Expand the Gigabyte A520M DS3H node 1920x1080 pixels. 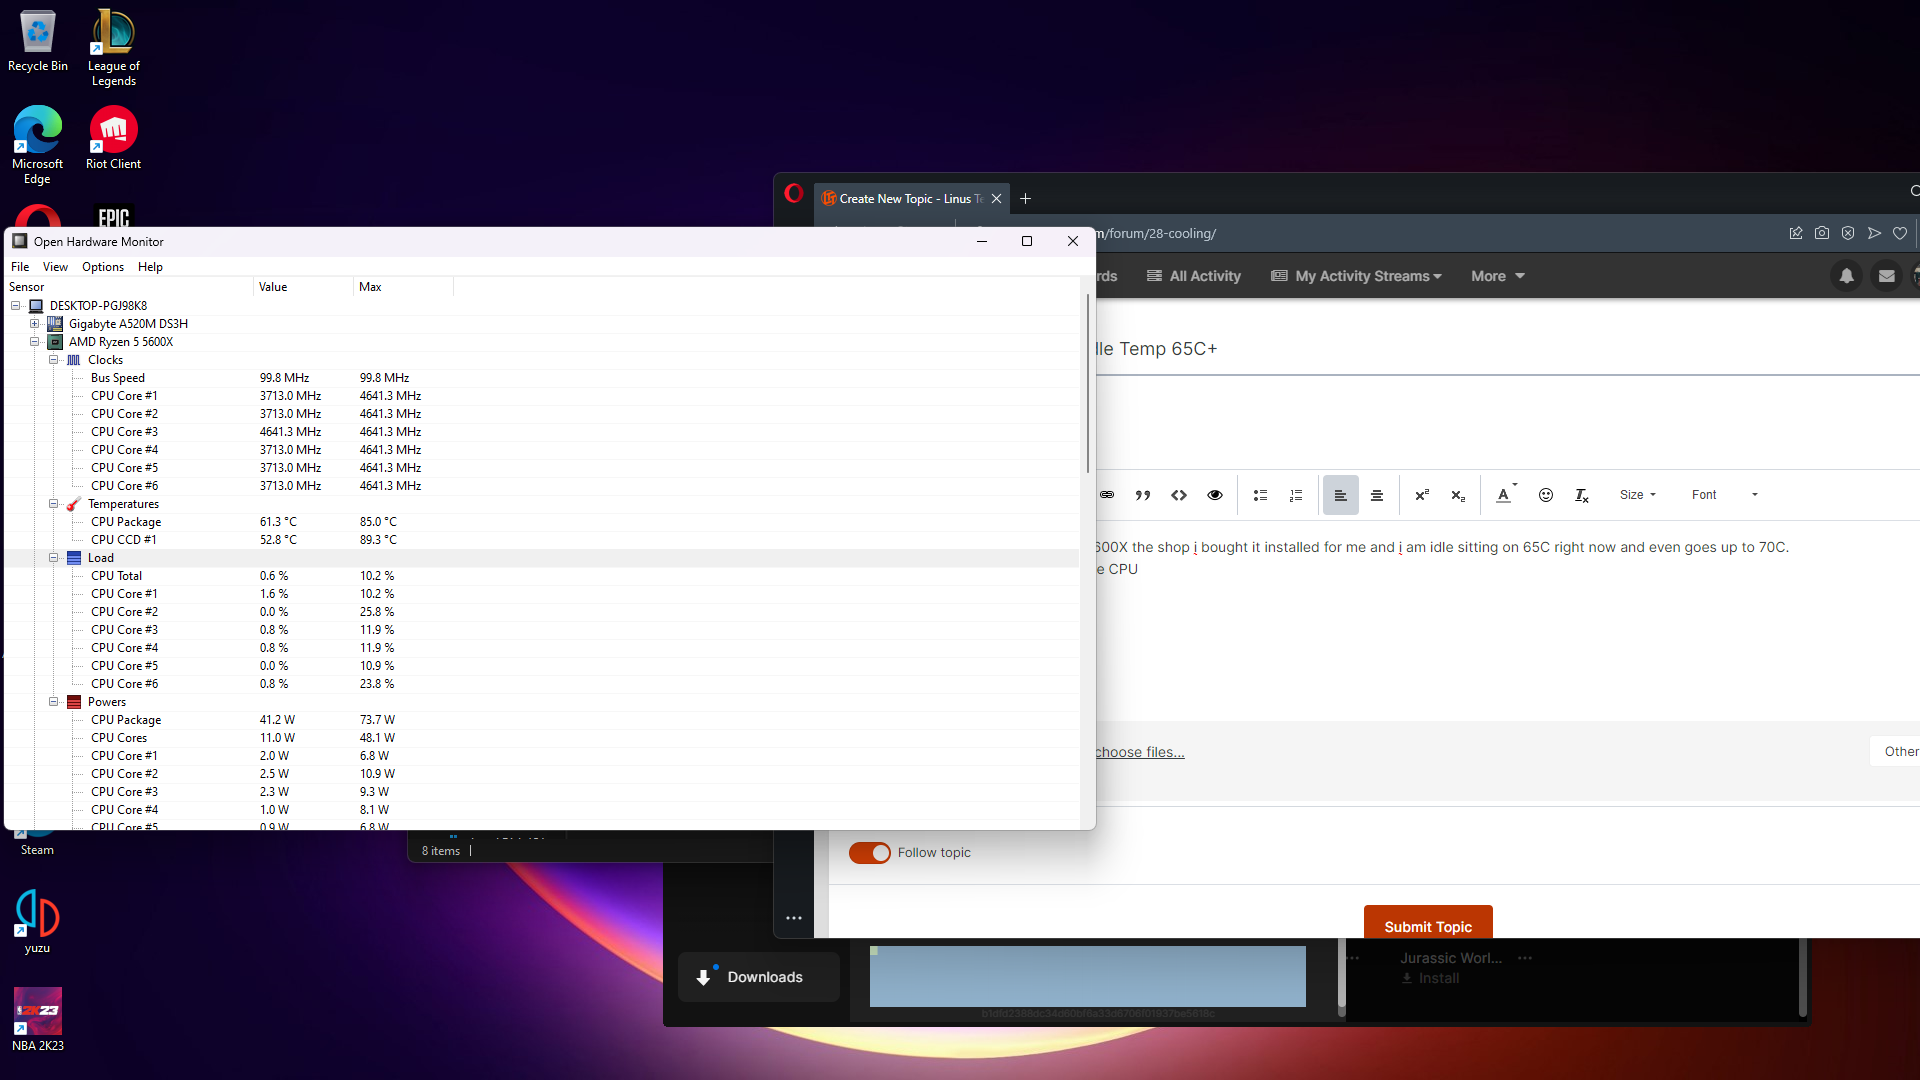pos(35,324)
